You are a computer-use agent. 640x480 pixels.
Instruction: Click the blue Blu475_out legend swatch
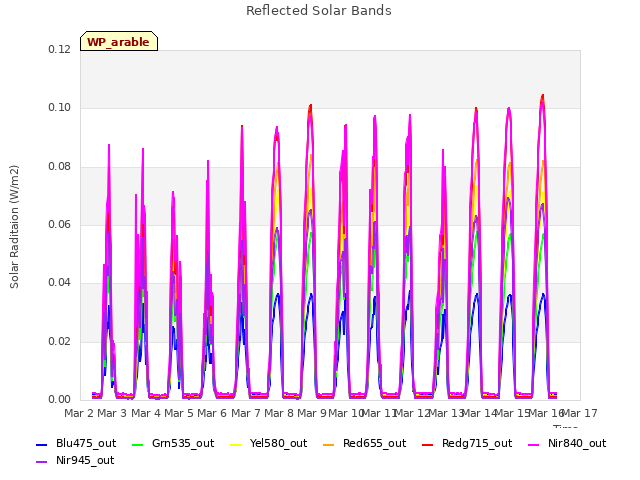pyautogui.click(x=42, y=444)
